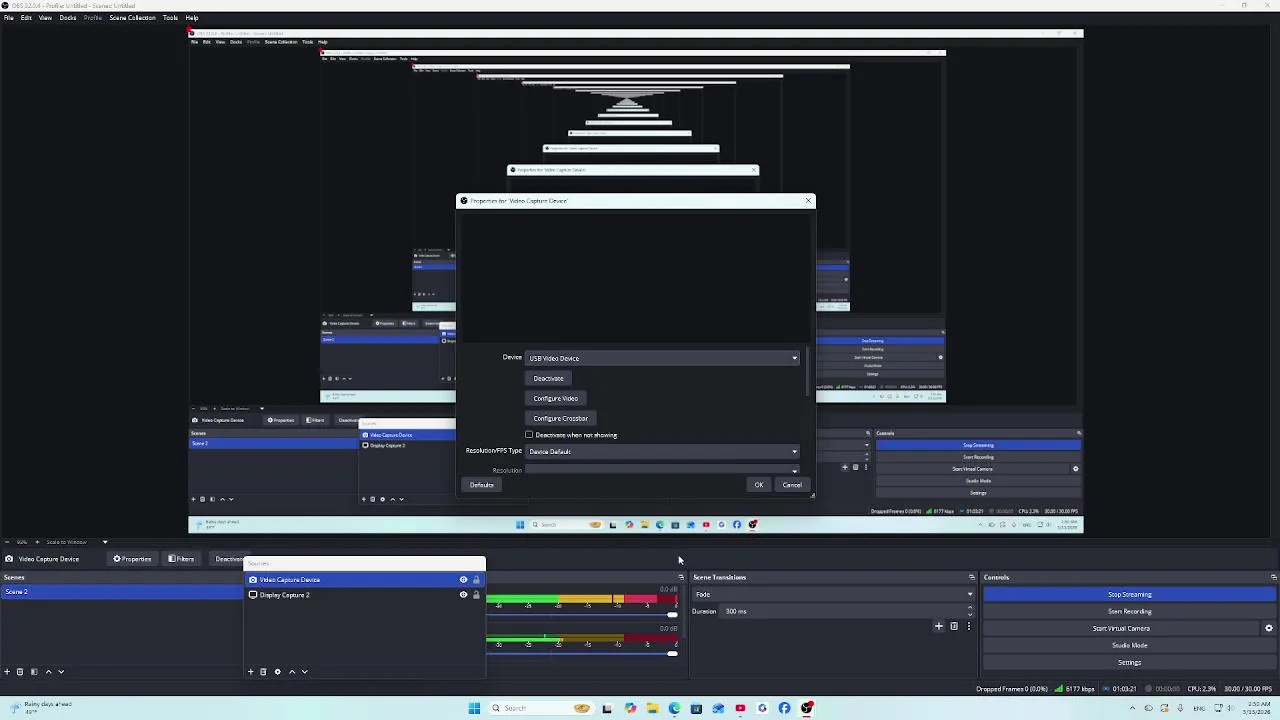This screenshot has width=1280, height=720.
Task: Remove selected source with trash icon
Action: (x=264, y=672)
